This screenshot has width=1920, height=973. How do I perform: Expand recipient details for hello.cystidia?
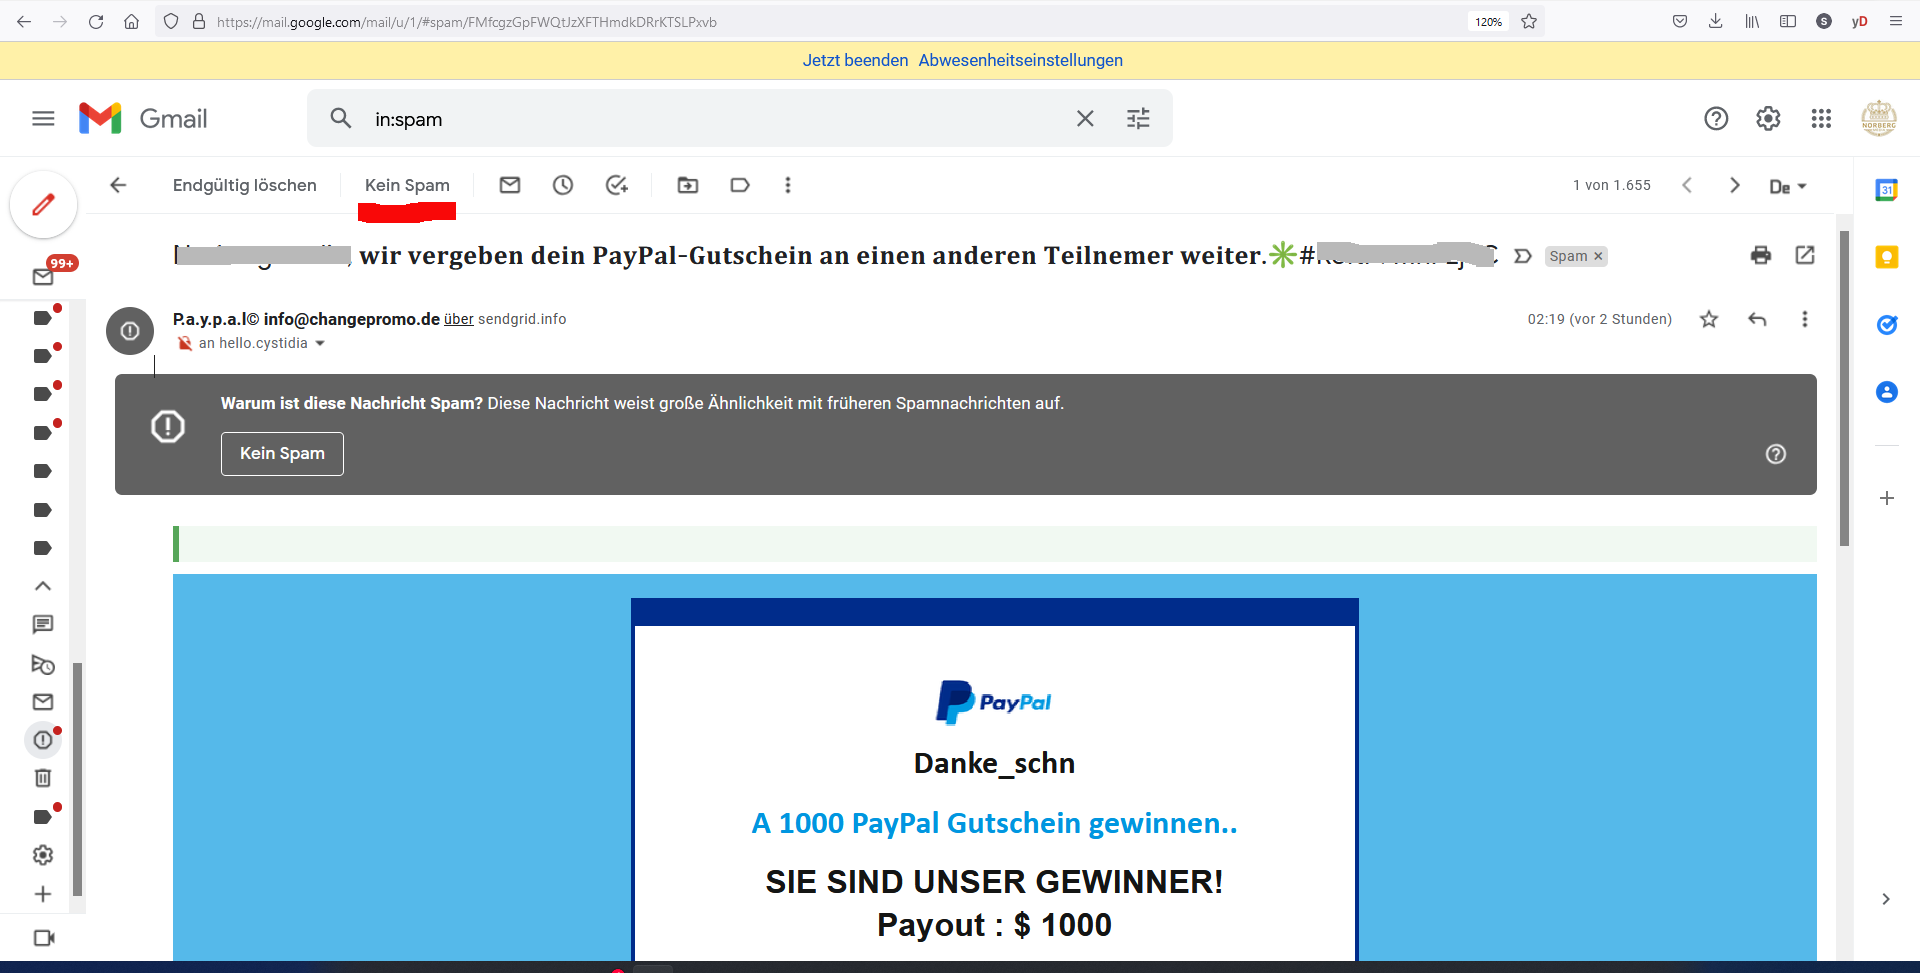320,343
